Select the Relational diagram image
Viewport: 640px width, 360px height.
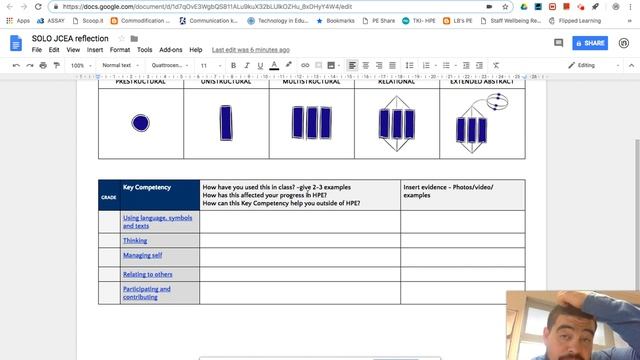(x=397, y=123)
